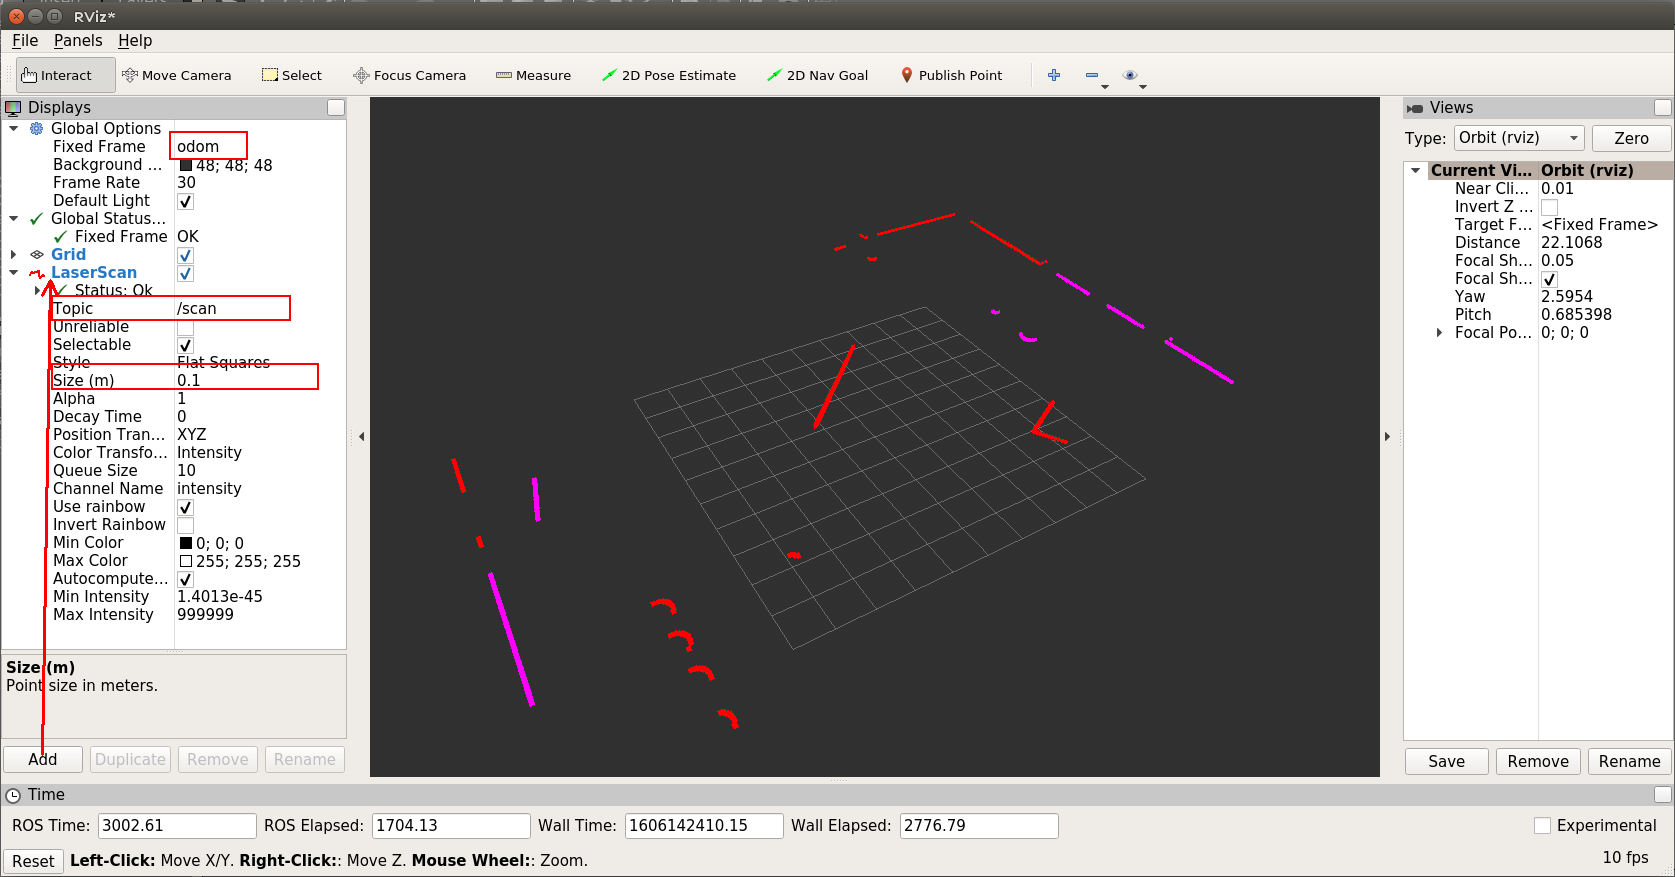The width and height of the screenshot is (1675, 877).
Task: Click the Grid display icon
Action: tap(37, 255)
